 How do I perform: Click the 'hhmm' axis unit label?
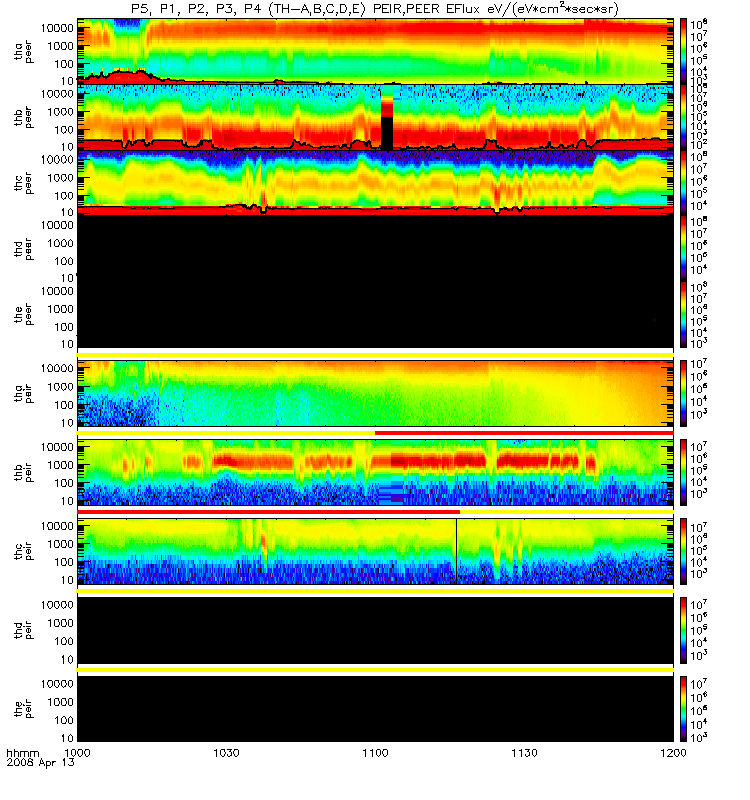click(x=22, y=754)
